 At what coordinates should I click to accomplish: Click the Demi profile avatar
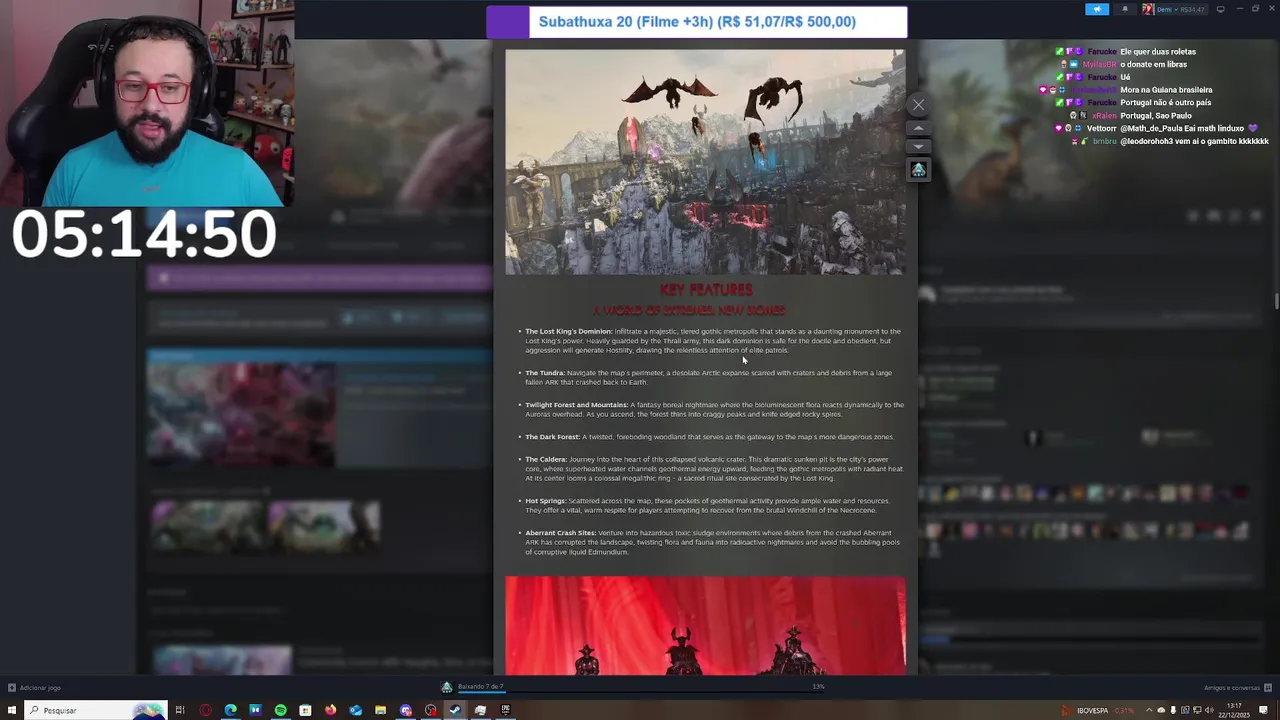point(1148,9)
